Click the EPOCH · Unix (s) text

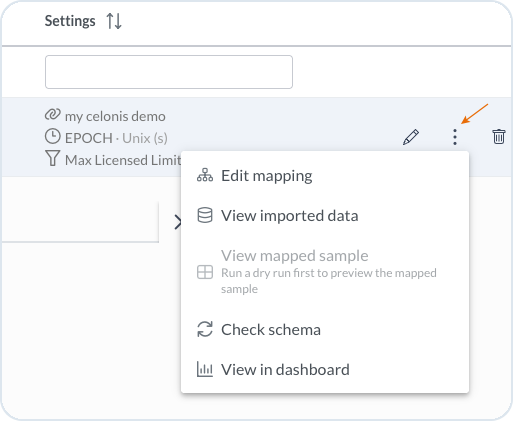116,138
